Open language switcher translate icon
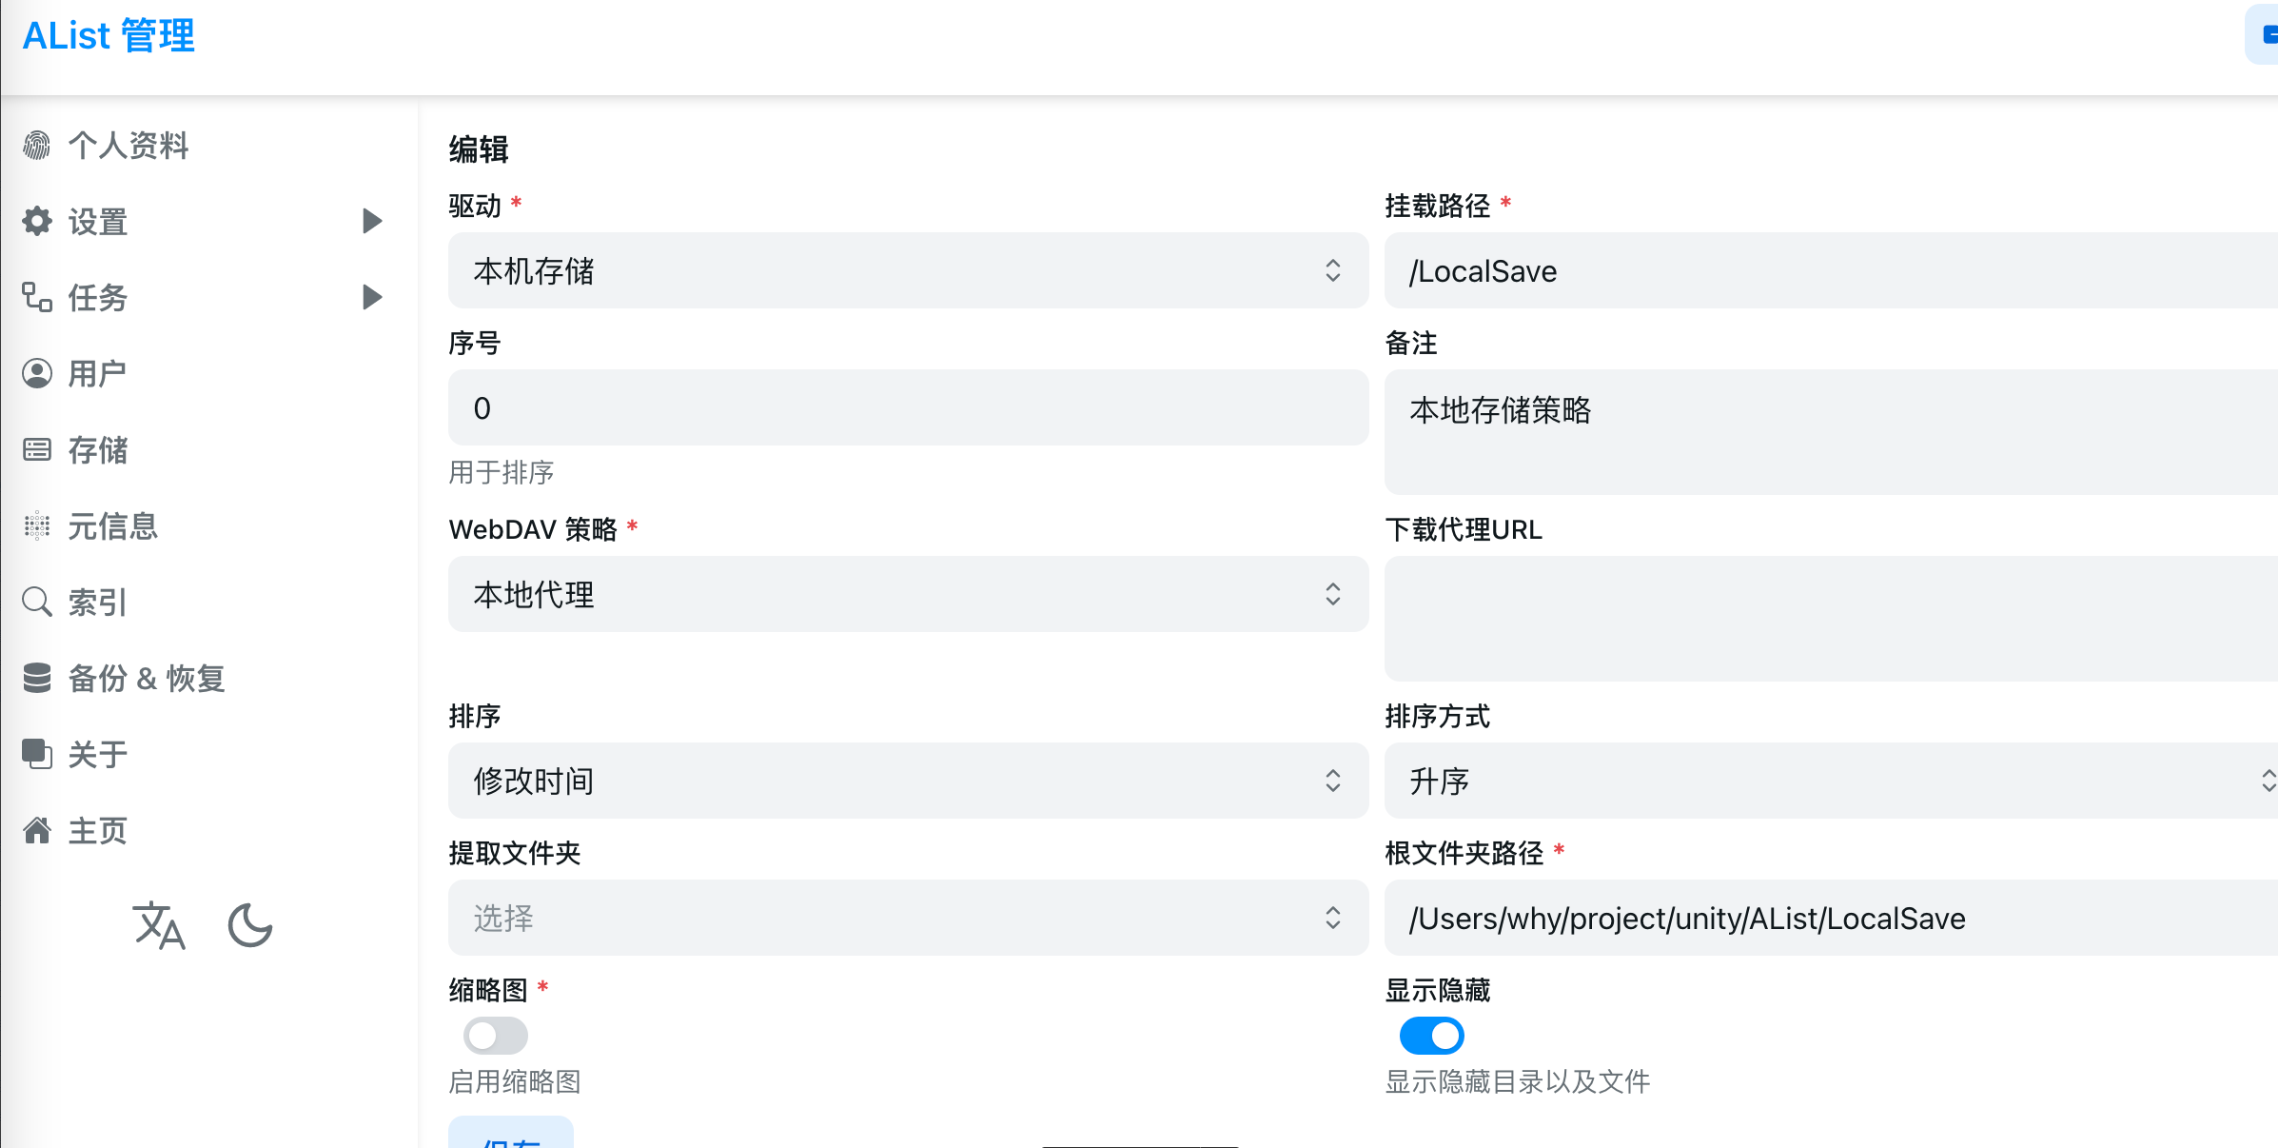Image resolution: width=2278 pixels, height=1148 pixels. (159, 925)
